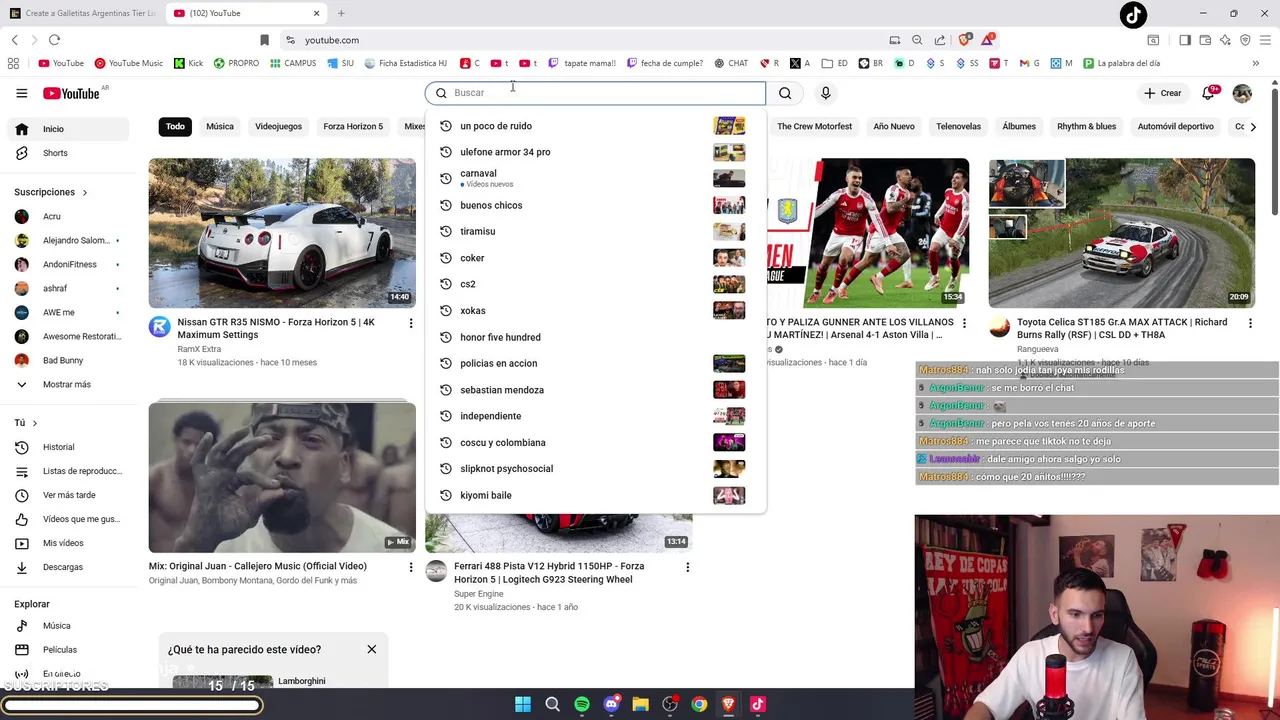The image size is (1280, 720).
Task: Open Vídeos que me gustan
Action: tap(66, 519)
